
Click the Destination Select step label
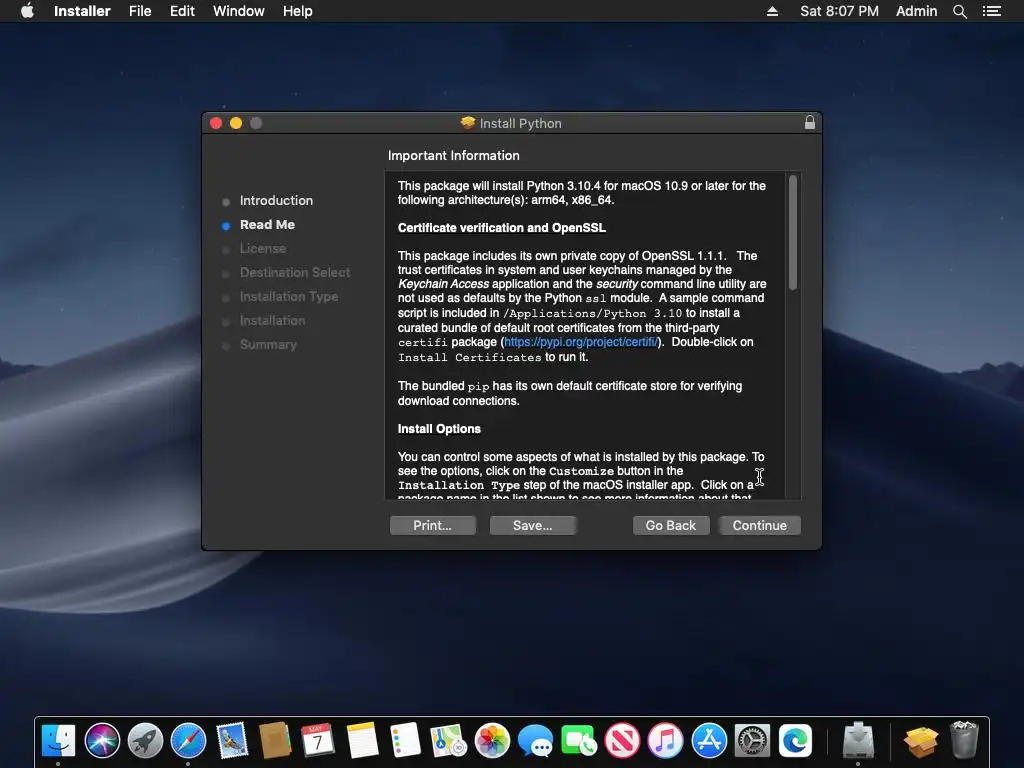(x=295, y=272)
